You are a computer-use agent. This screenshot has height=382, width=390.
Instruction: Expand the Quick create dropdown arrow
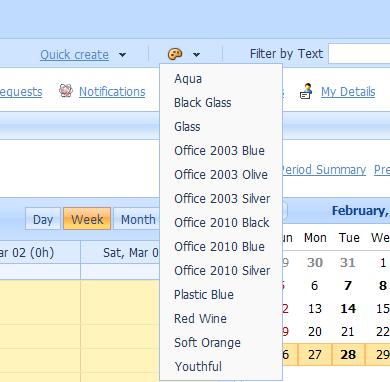point(122,55)
